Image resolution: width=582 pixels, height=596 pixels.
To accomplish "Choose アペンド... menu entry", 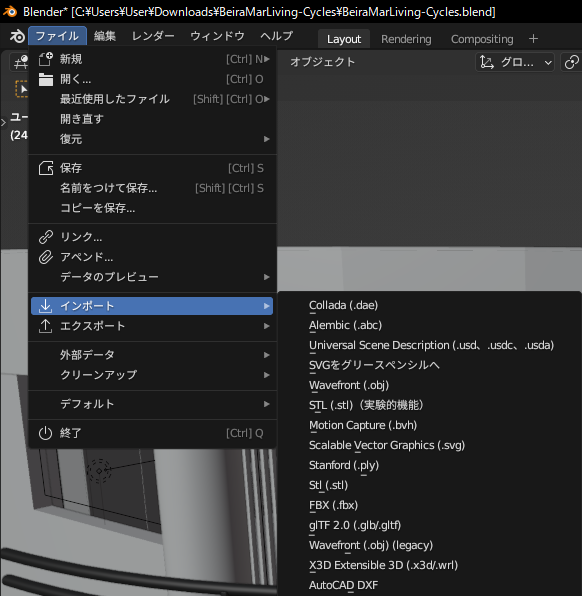I will pos(152,257).
